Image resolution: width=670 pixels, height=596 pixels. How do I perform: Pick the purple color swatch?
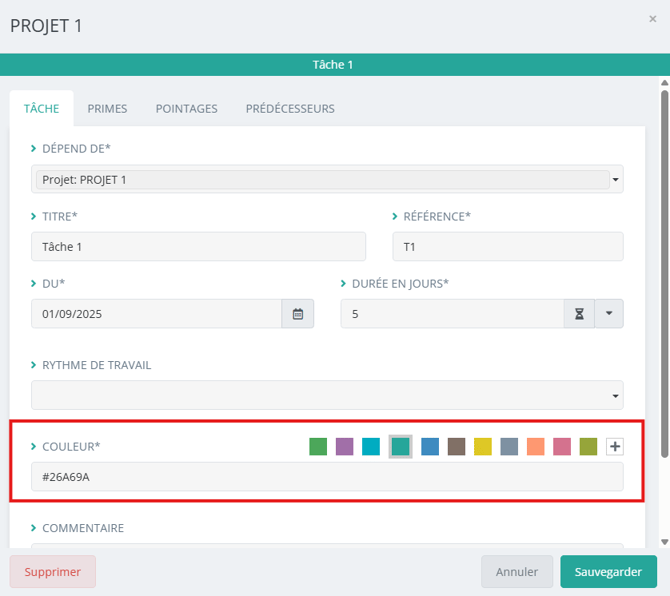[x=344, y=447]
